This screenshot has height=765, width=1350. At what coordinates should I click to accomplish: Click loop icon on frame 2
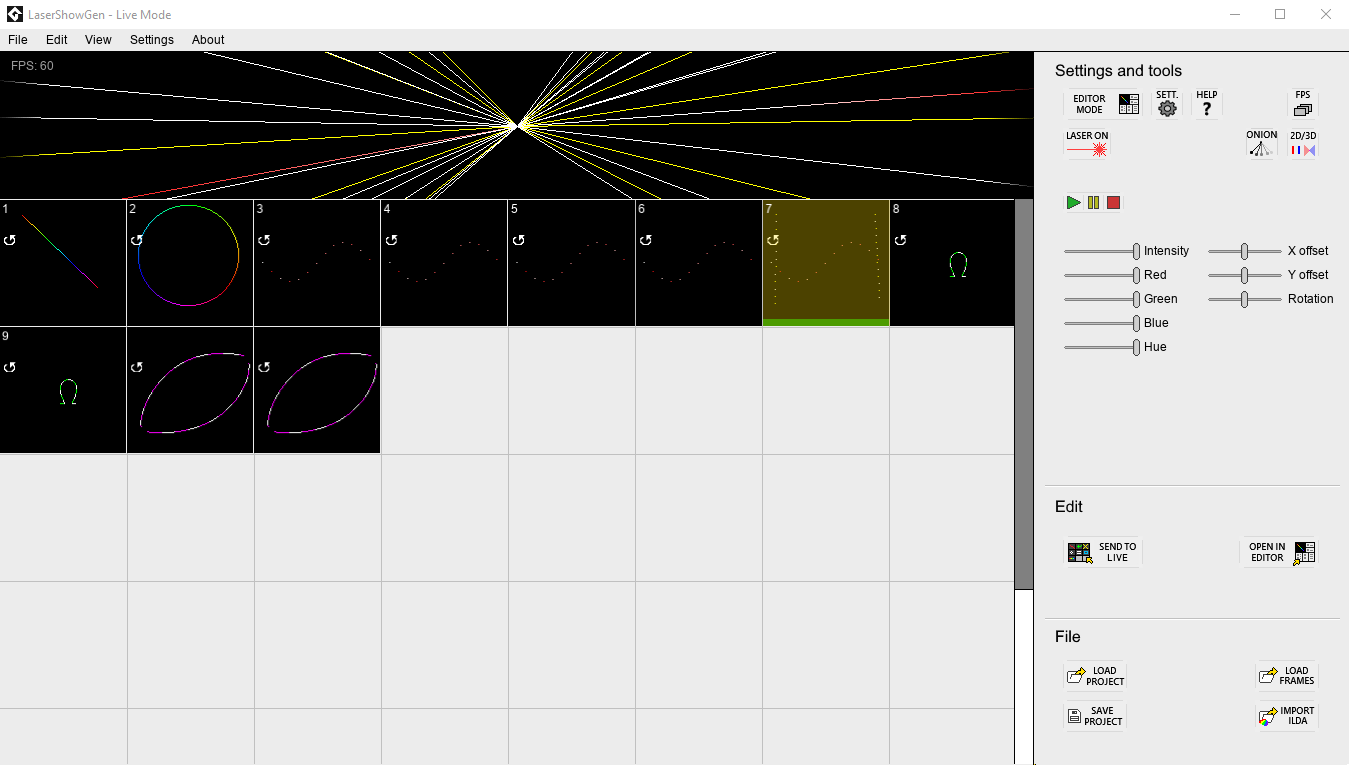coord(137,240)
